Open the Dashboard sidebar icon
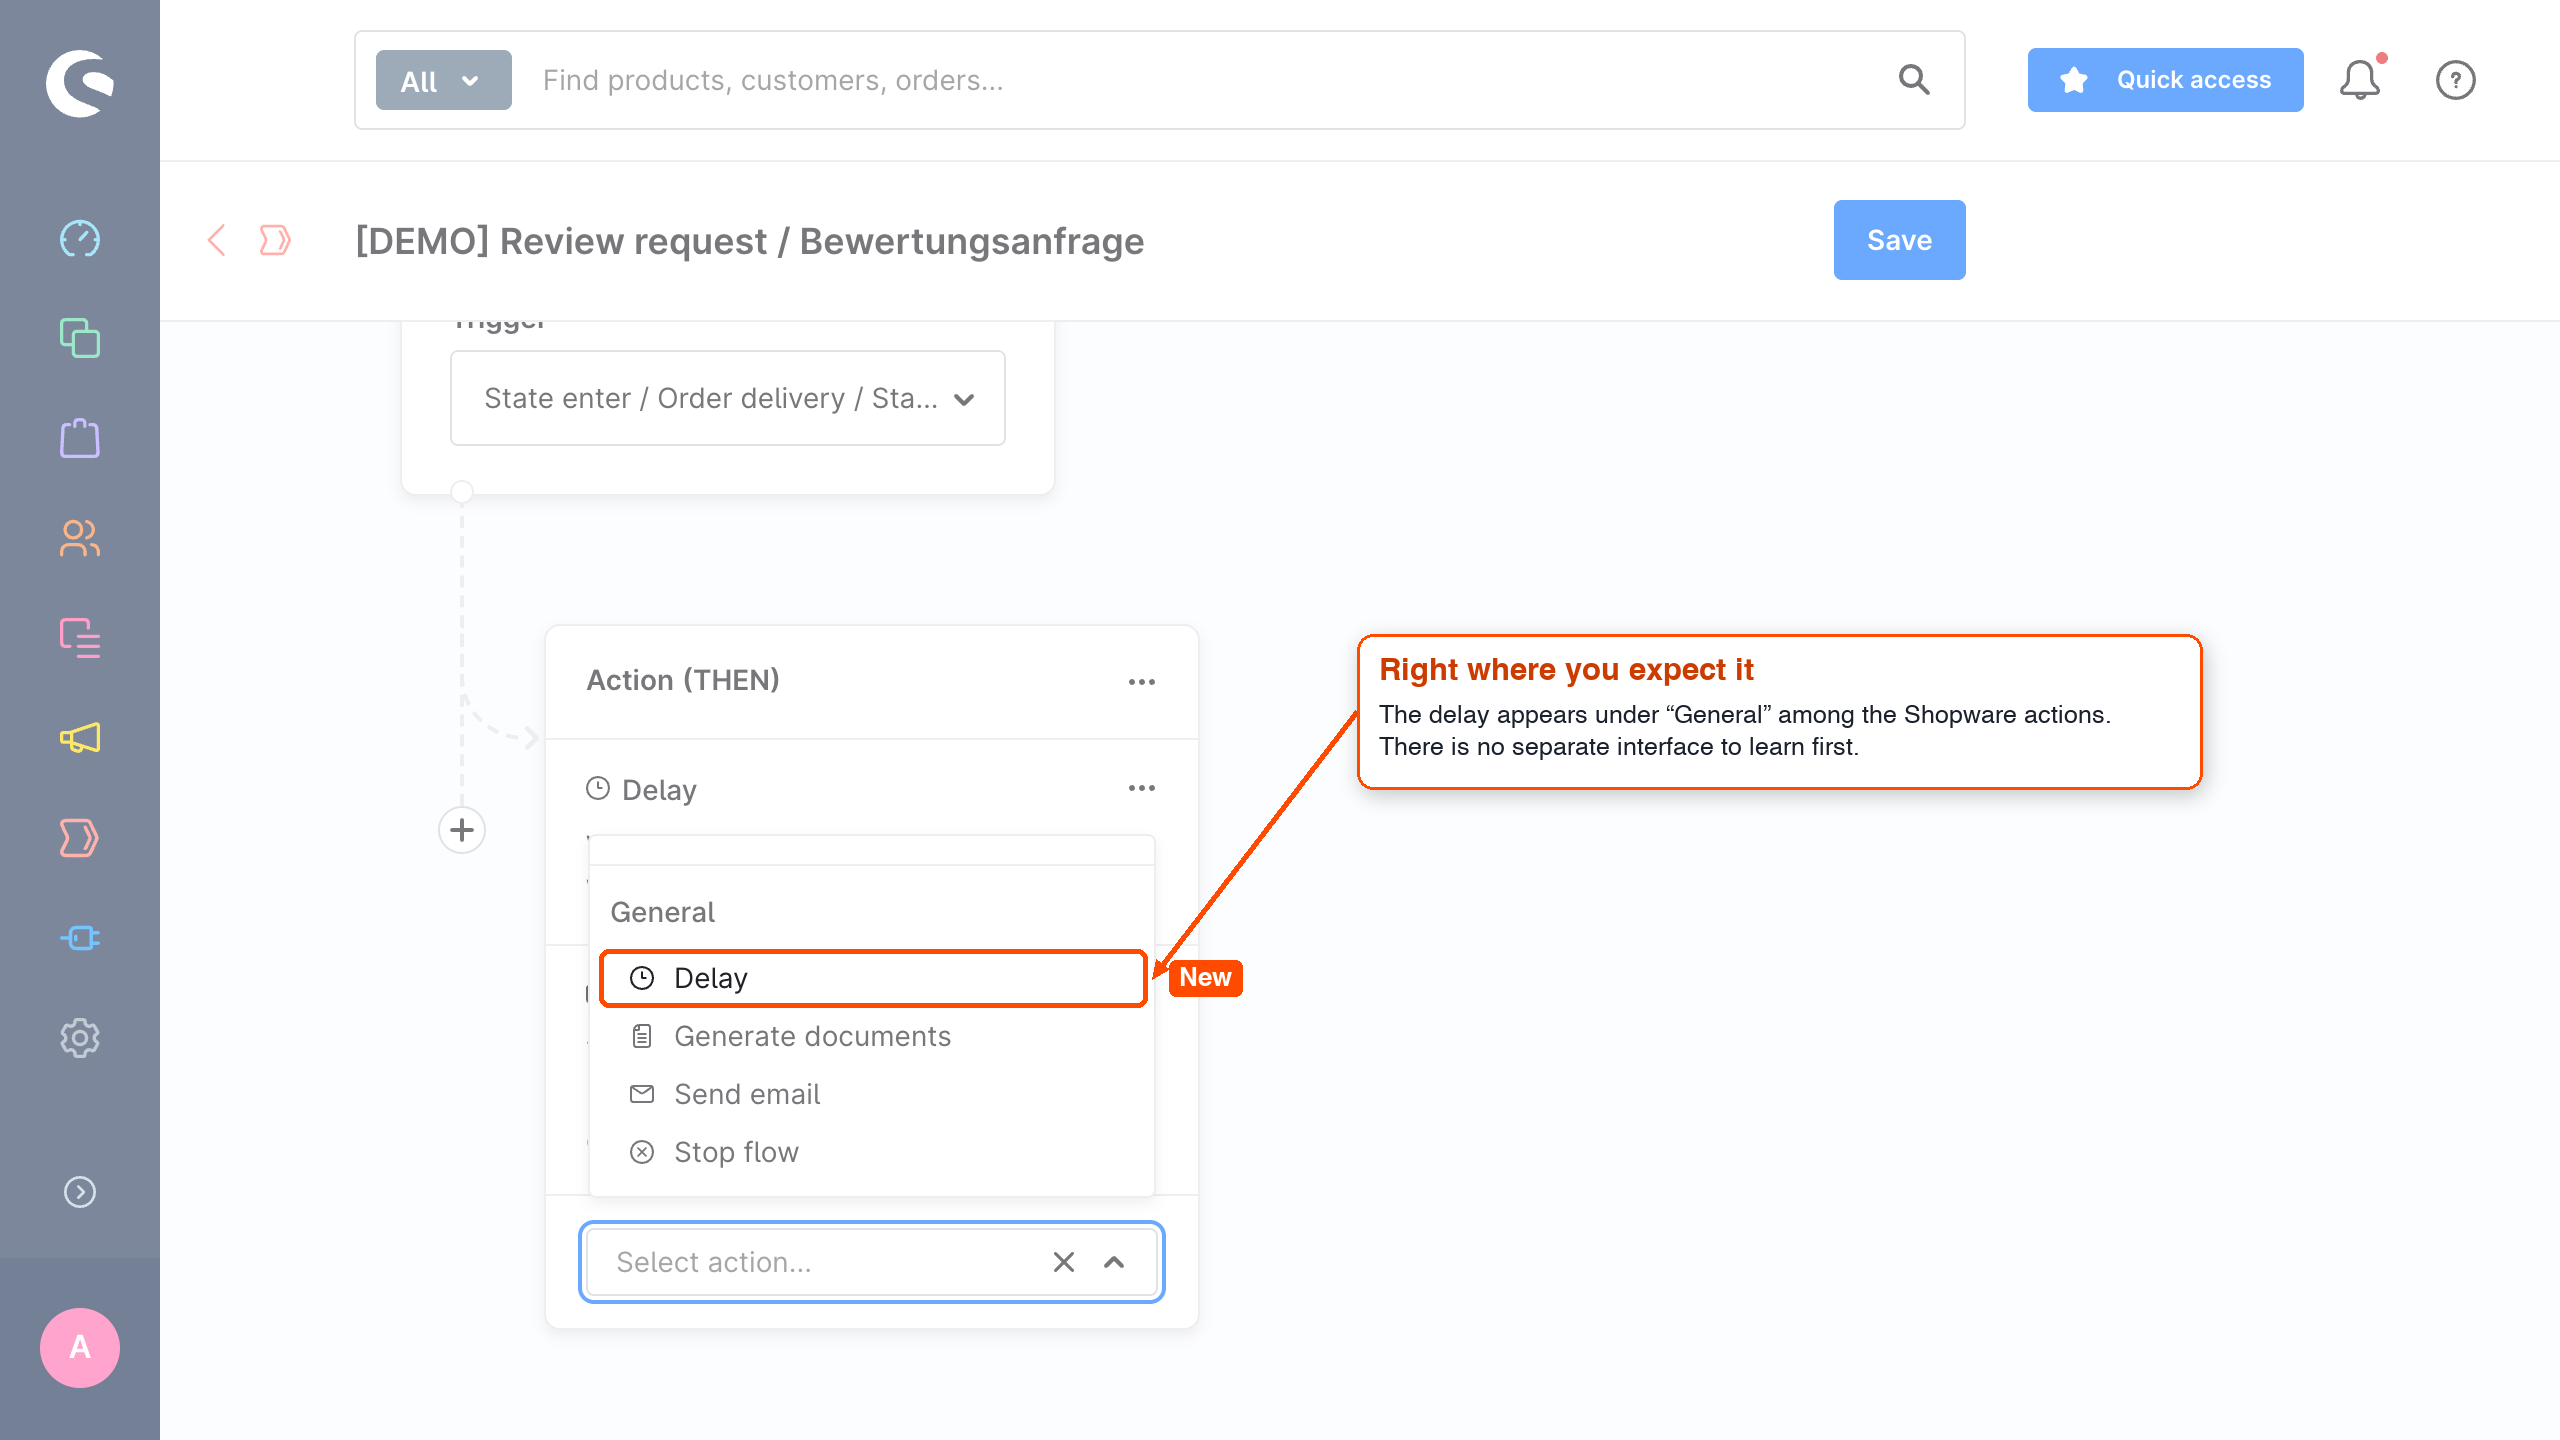This screenshot has width=2560, height=1440. click(80, 239)
